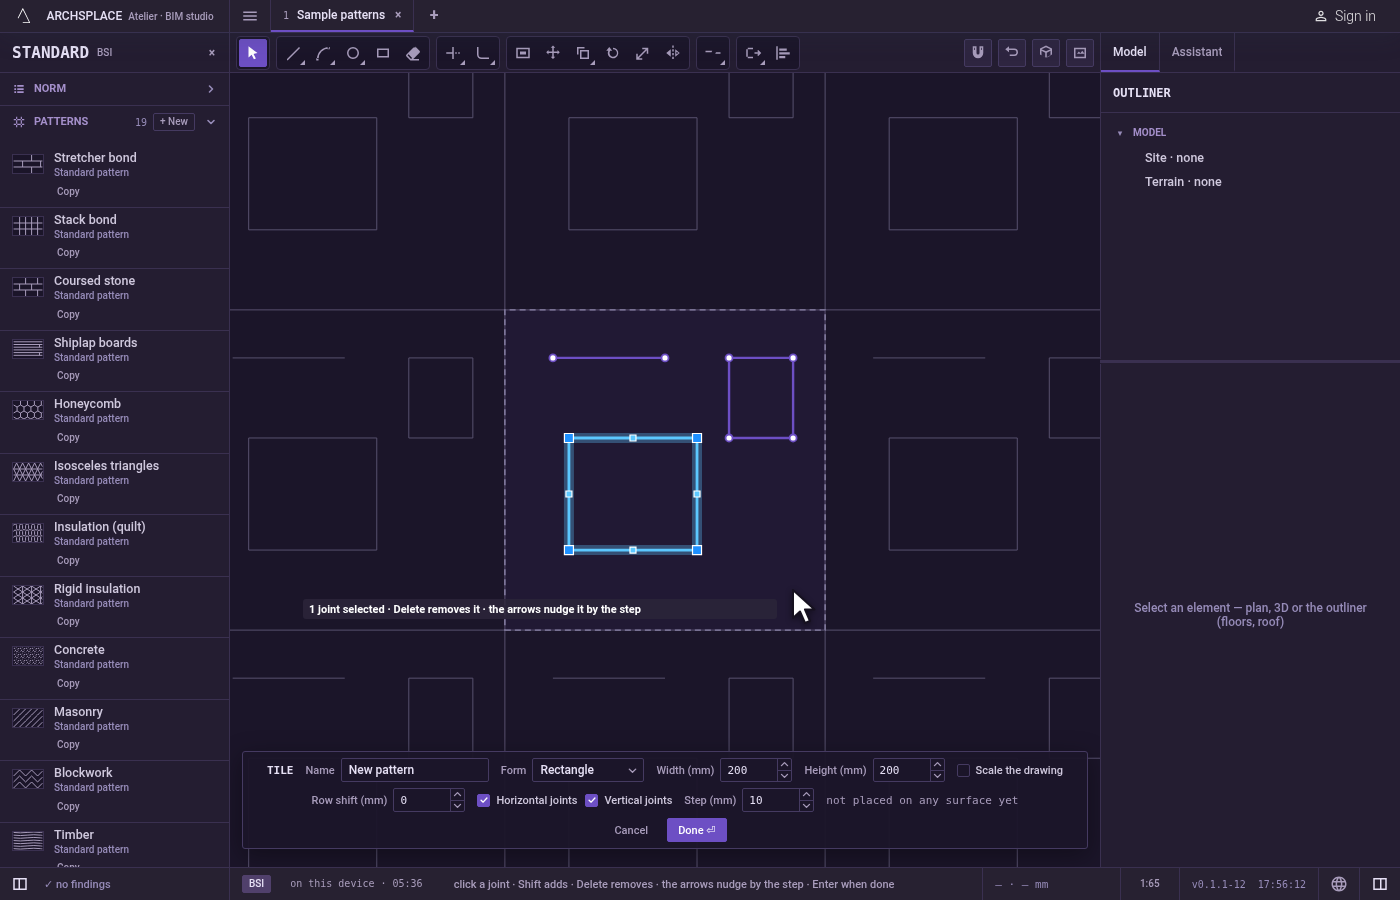This screenshot has width=1400, height=900.
Task: Toggle the magnet snapping icon
Action: (x=978, y=53)
